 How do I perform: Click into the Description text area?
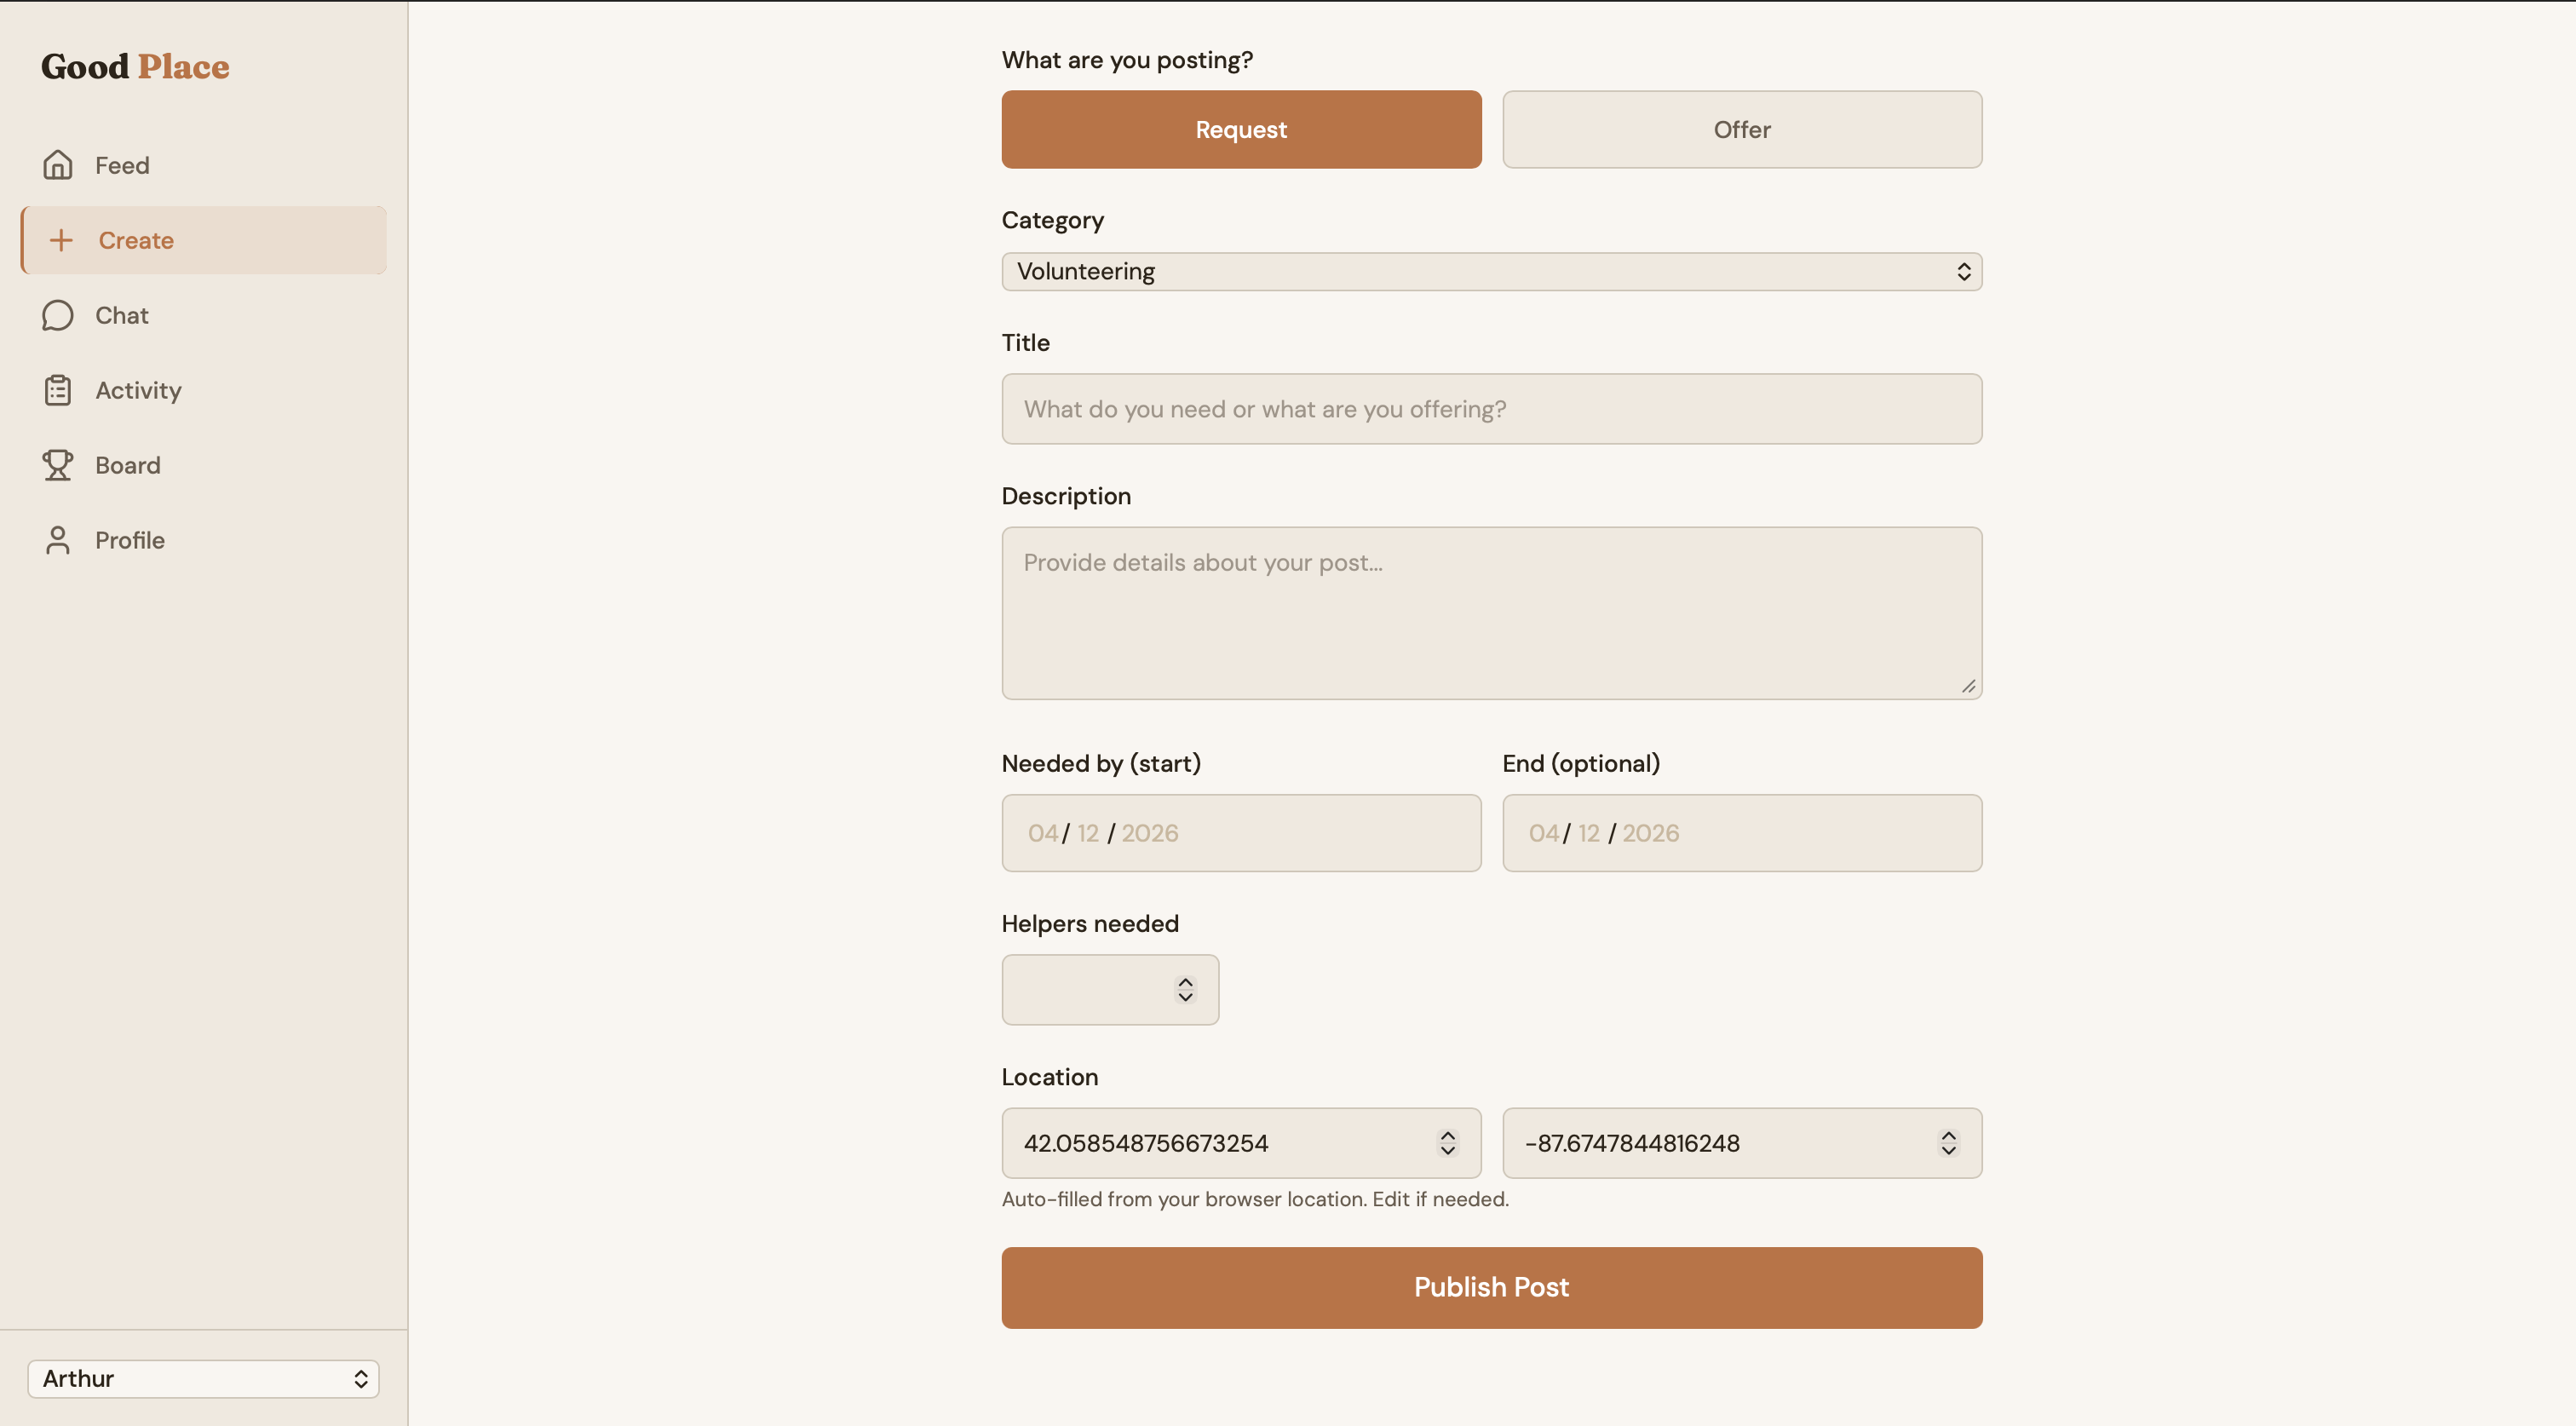point(1491,612)
